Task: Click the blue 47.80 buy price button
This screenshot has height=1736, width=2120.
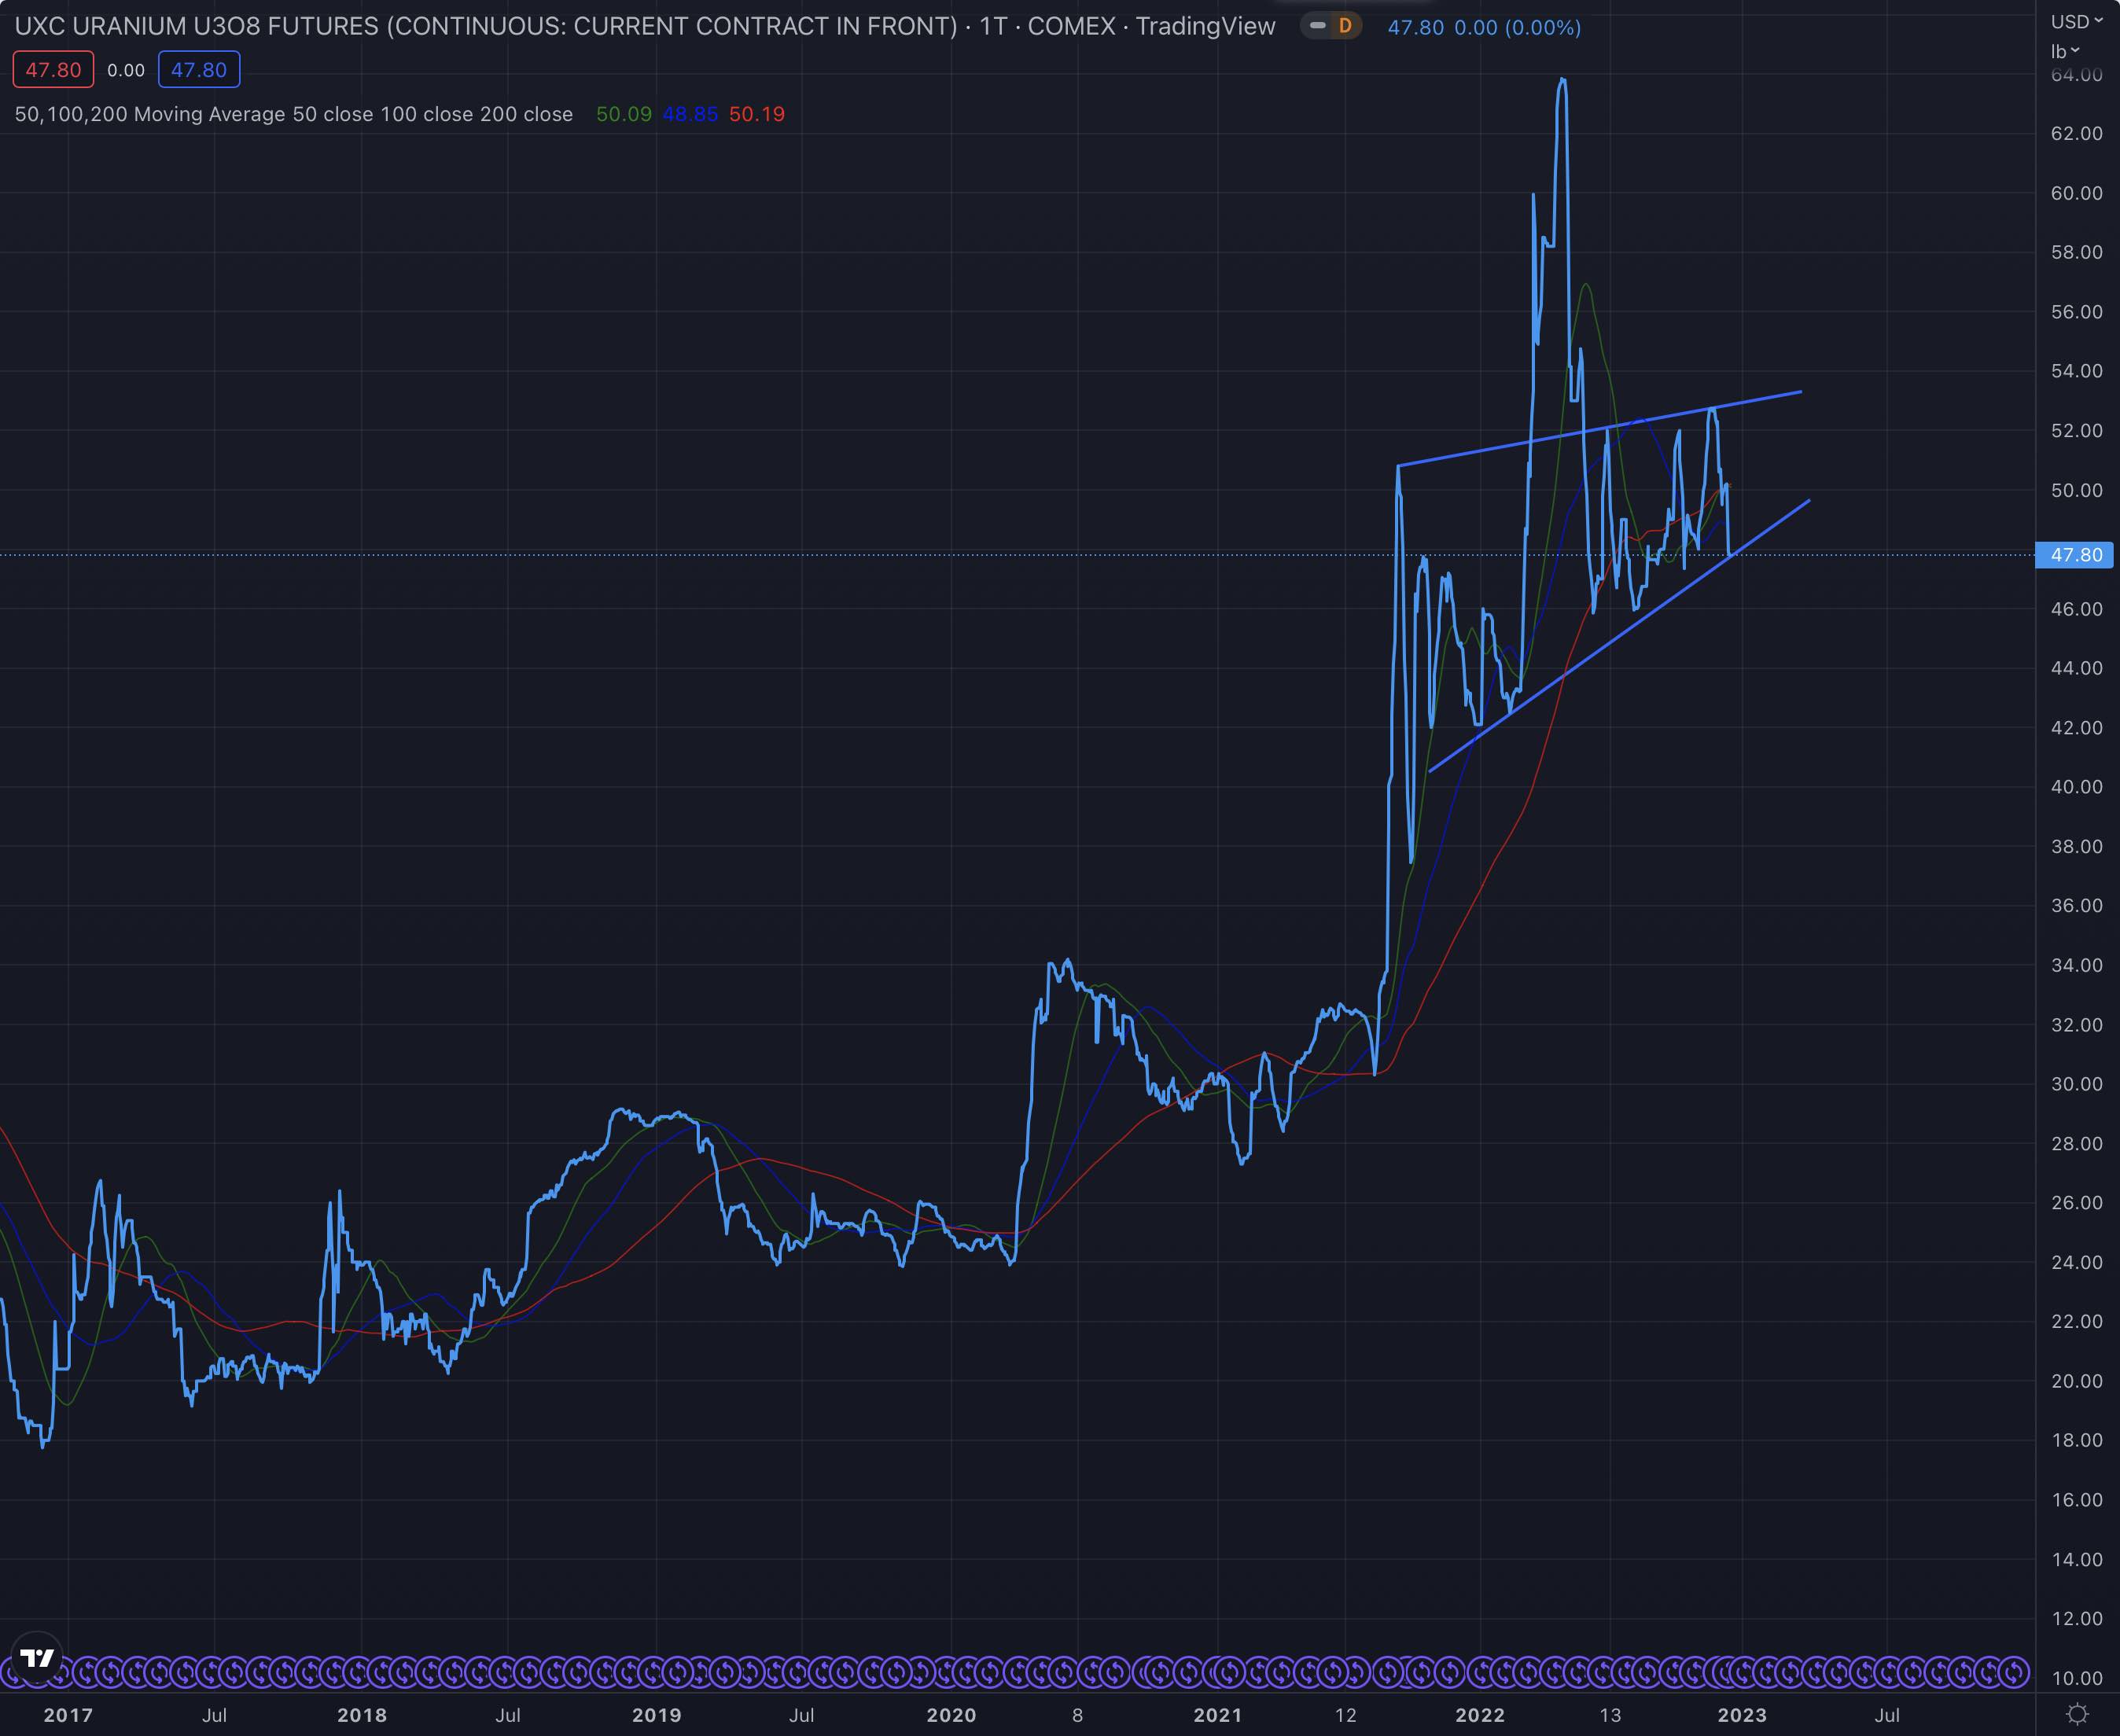Action: (x=198, y=70)
